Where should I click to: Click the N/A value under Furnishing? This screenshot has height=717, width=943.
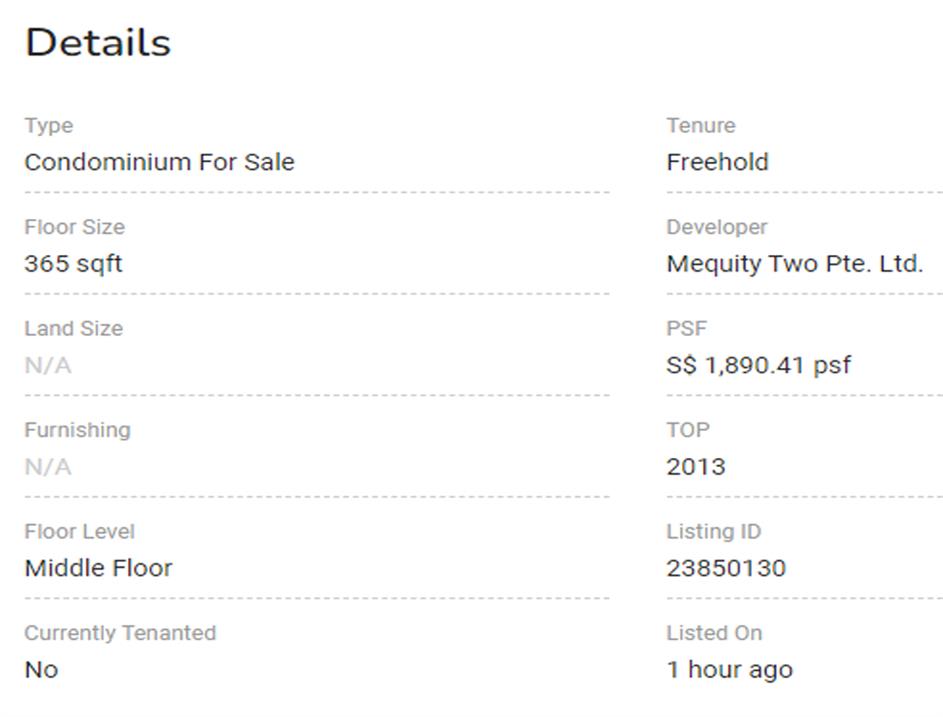click(48, 467)
